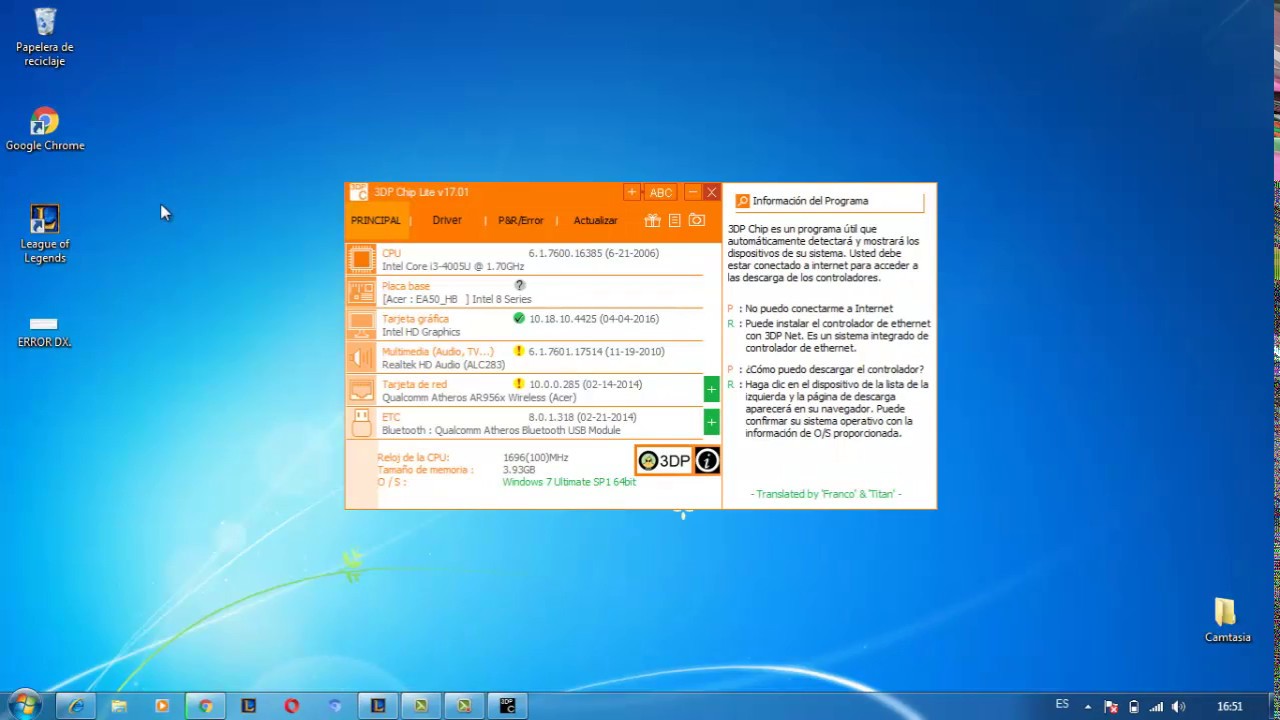Click Windows 7 Ultimate SP1 64bit text

click(x=569, y=482)
